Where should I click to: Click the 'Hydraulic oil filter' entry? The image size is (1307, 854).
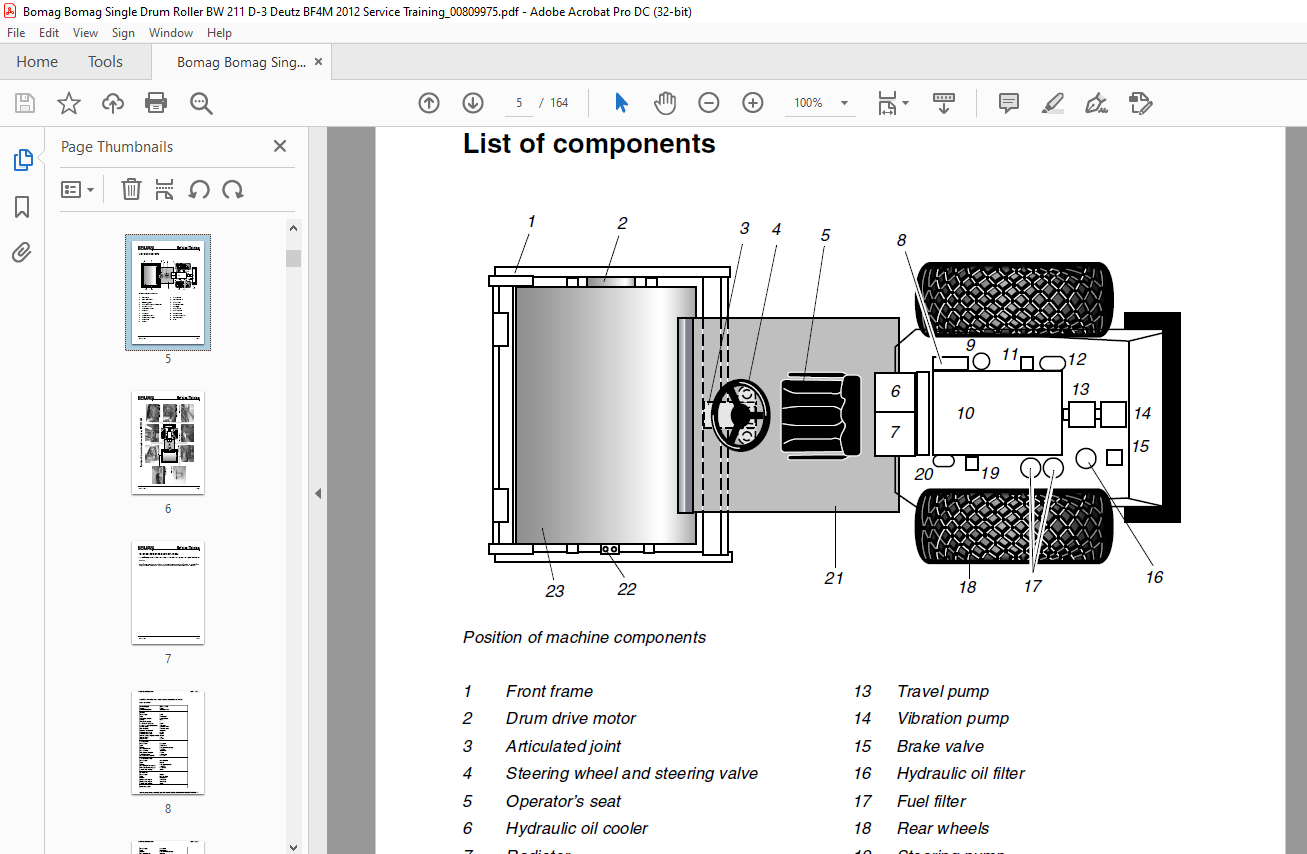(961, 774)
